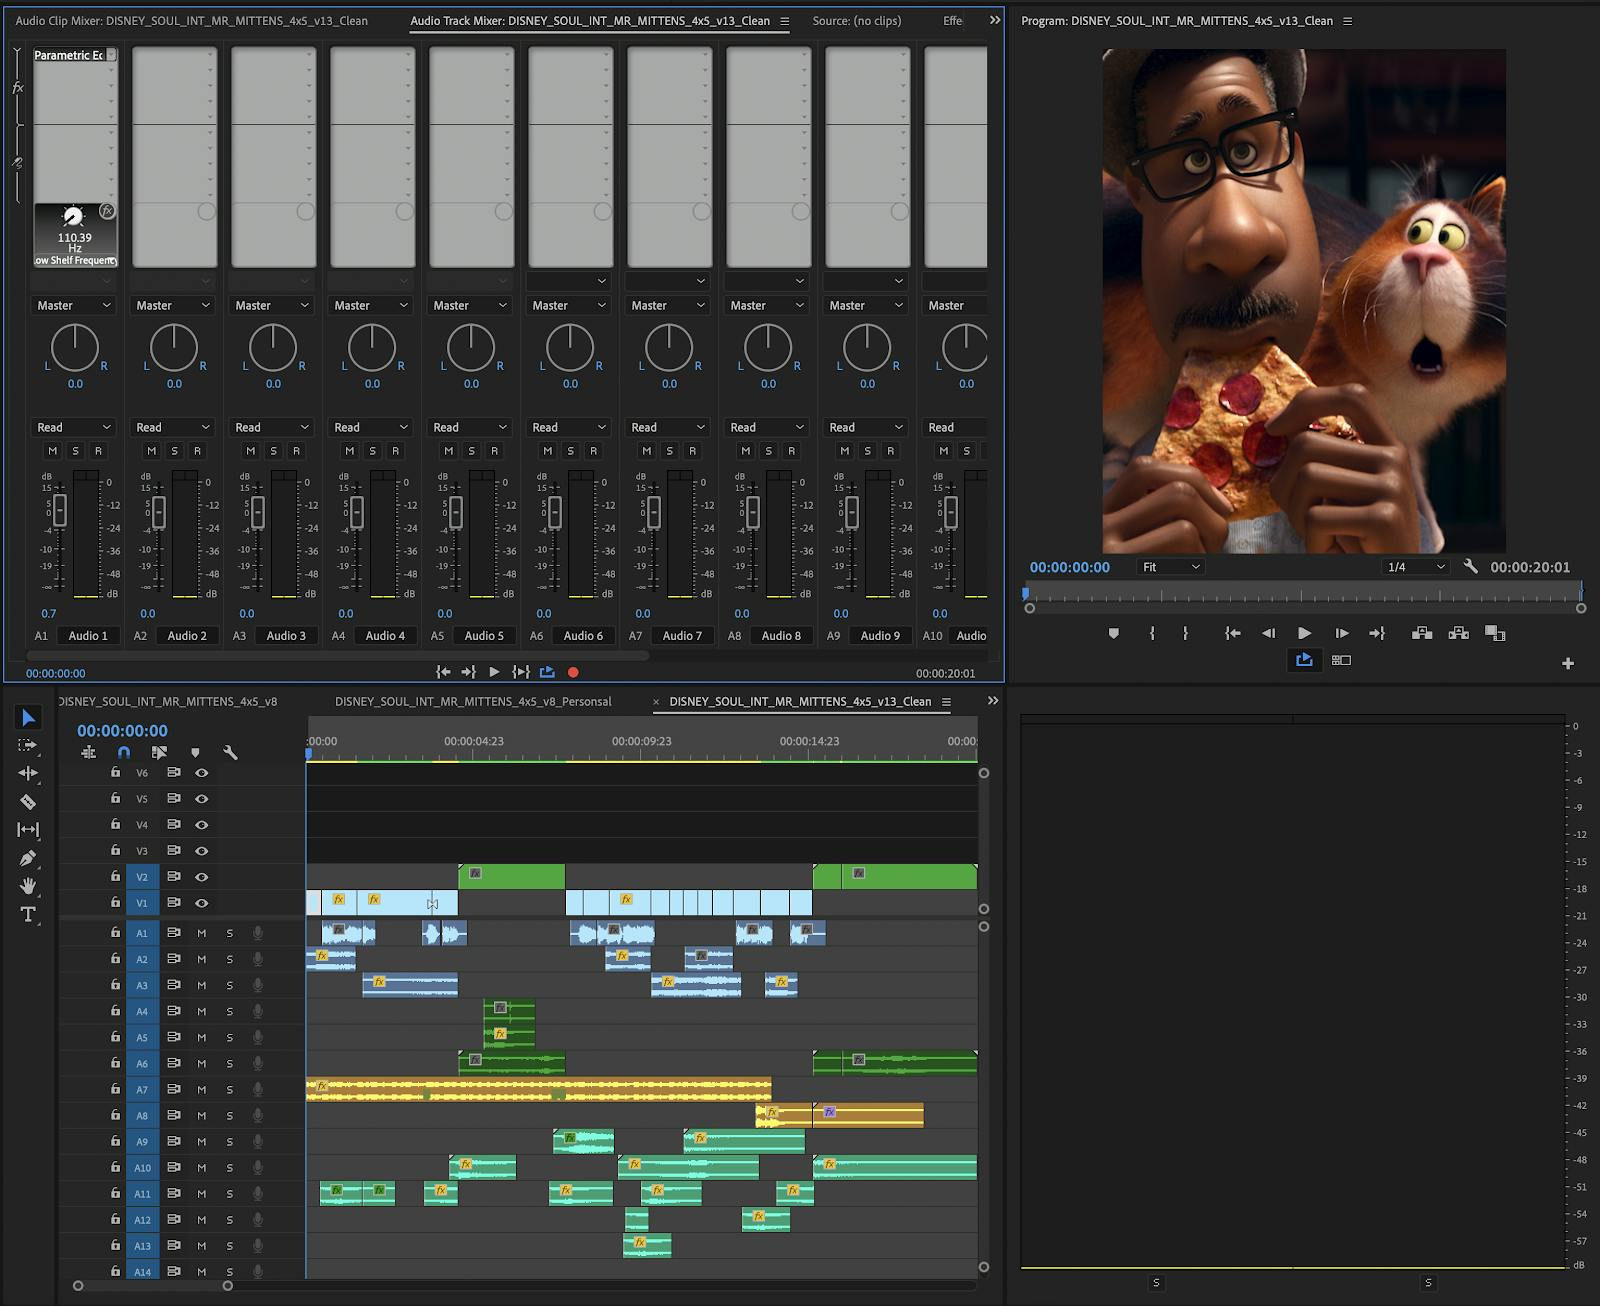
Task: Hide video track V1 with eye icon
Action: pos(202,902)
